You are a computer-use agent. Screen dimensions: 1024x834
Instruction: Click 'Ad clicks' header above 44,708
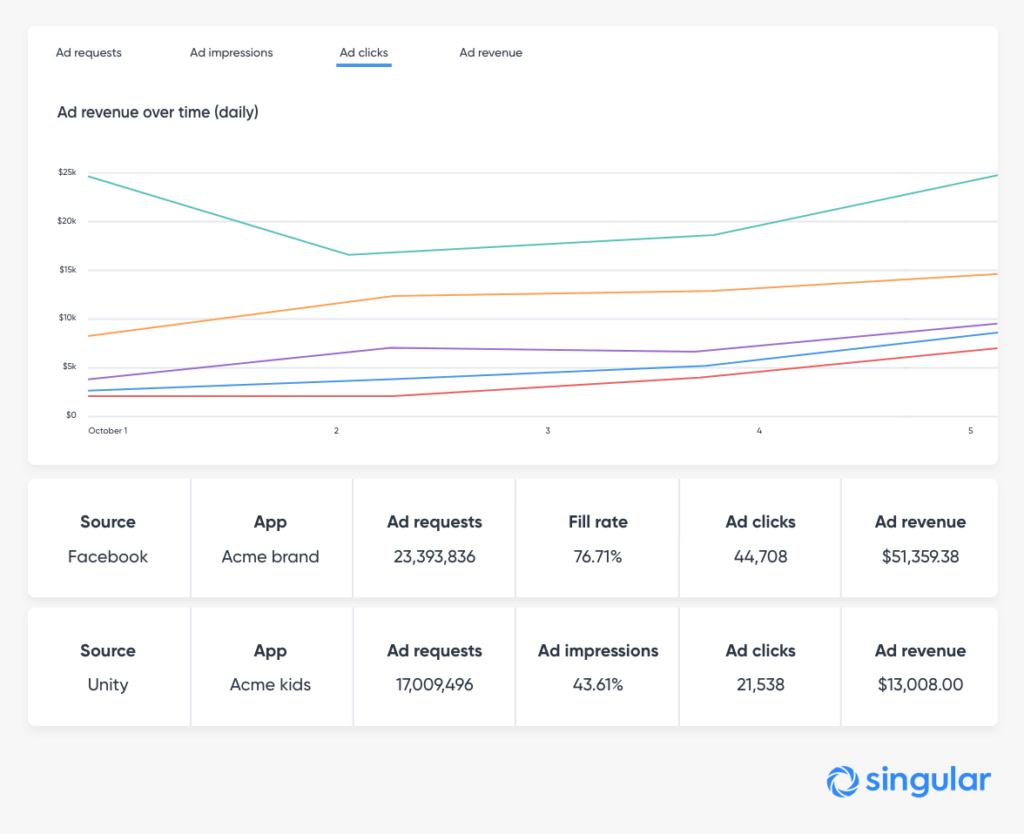760,522
